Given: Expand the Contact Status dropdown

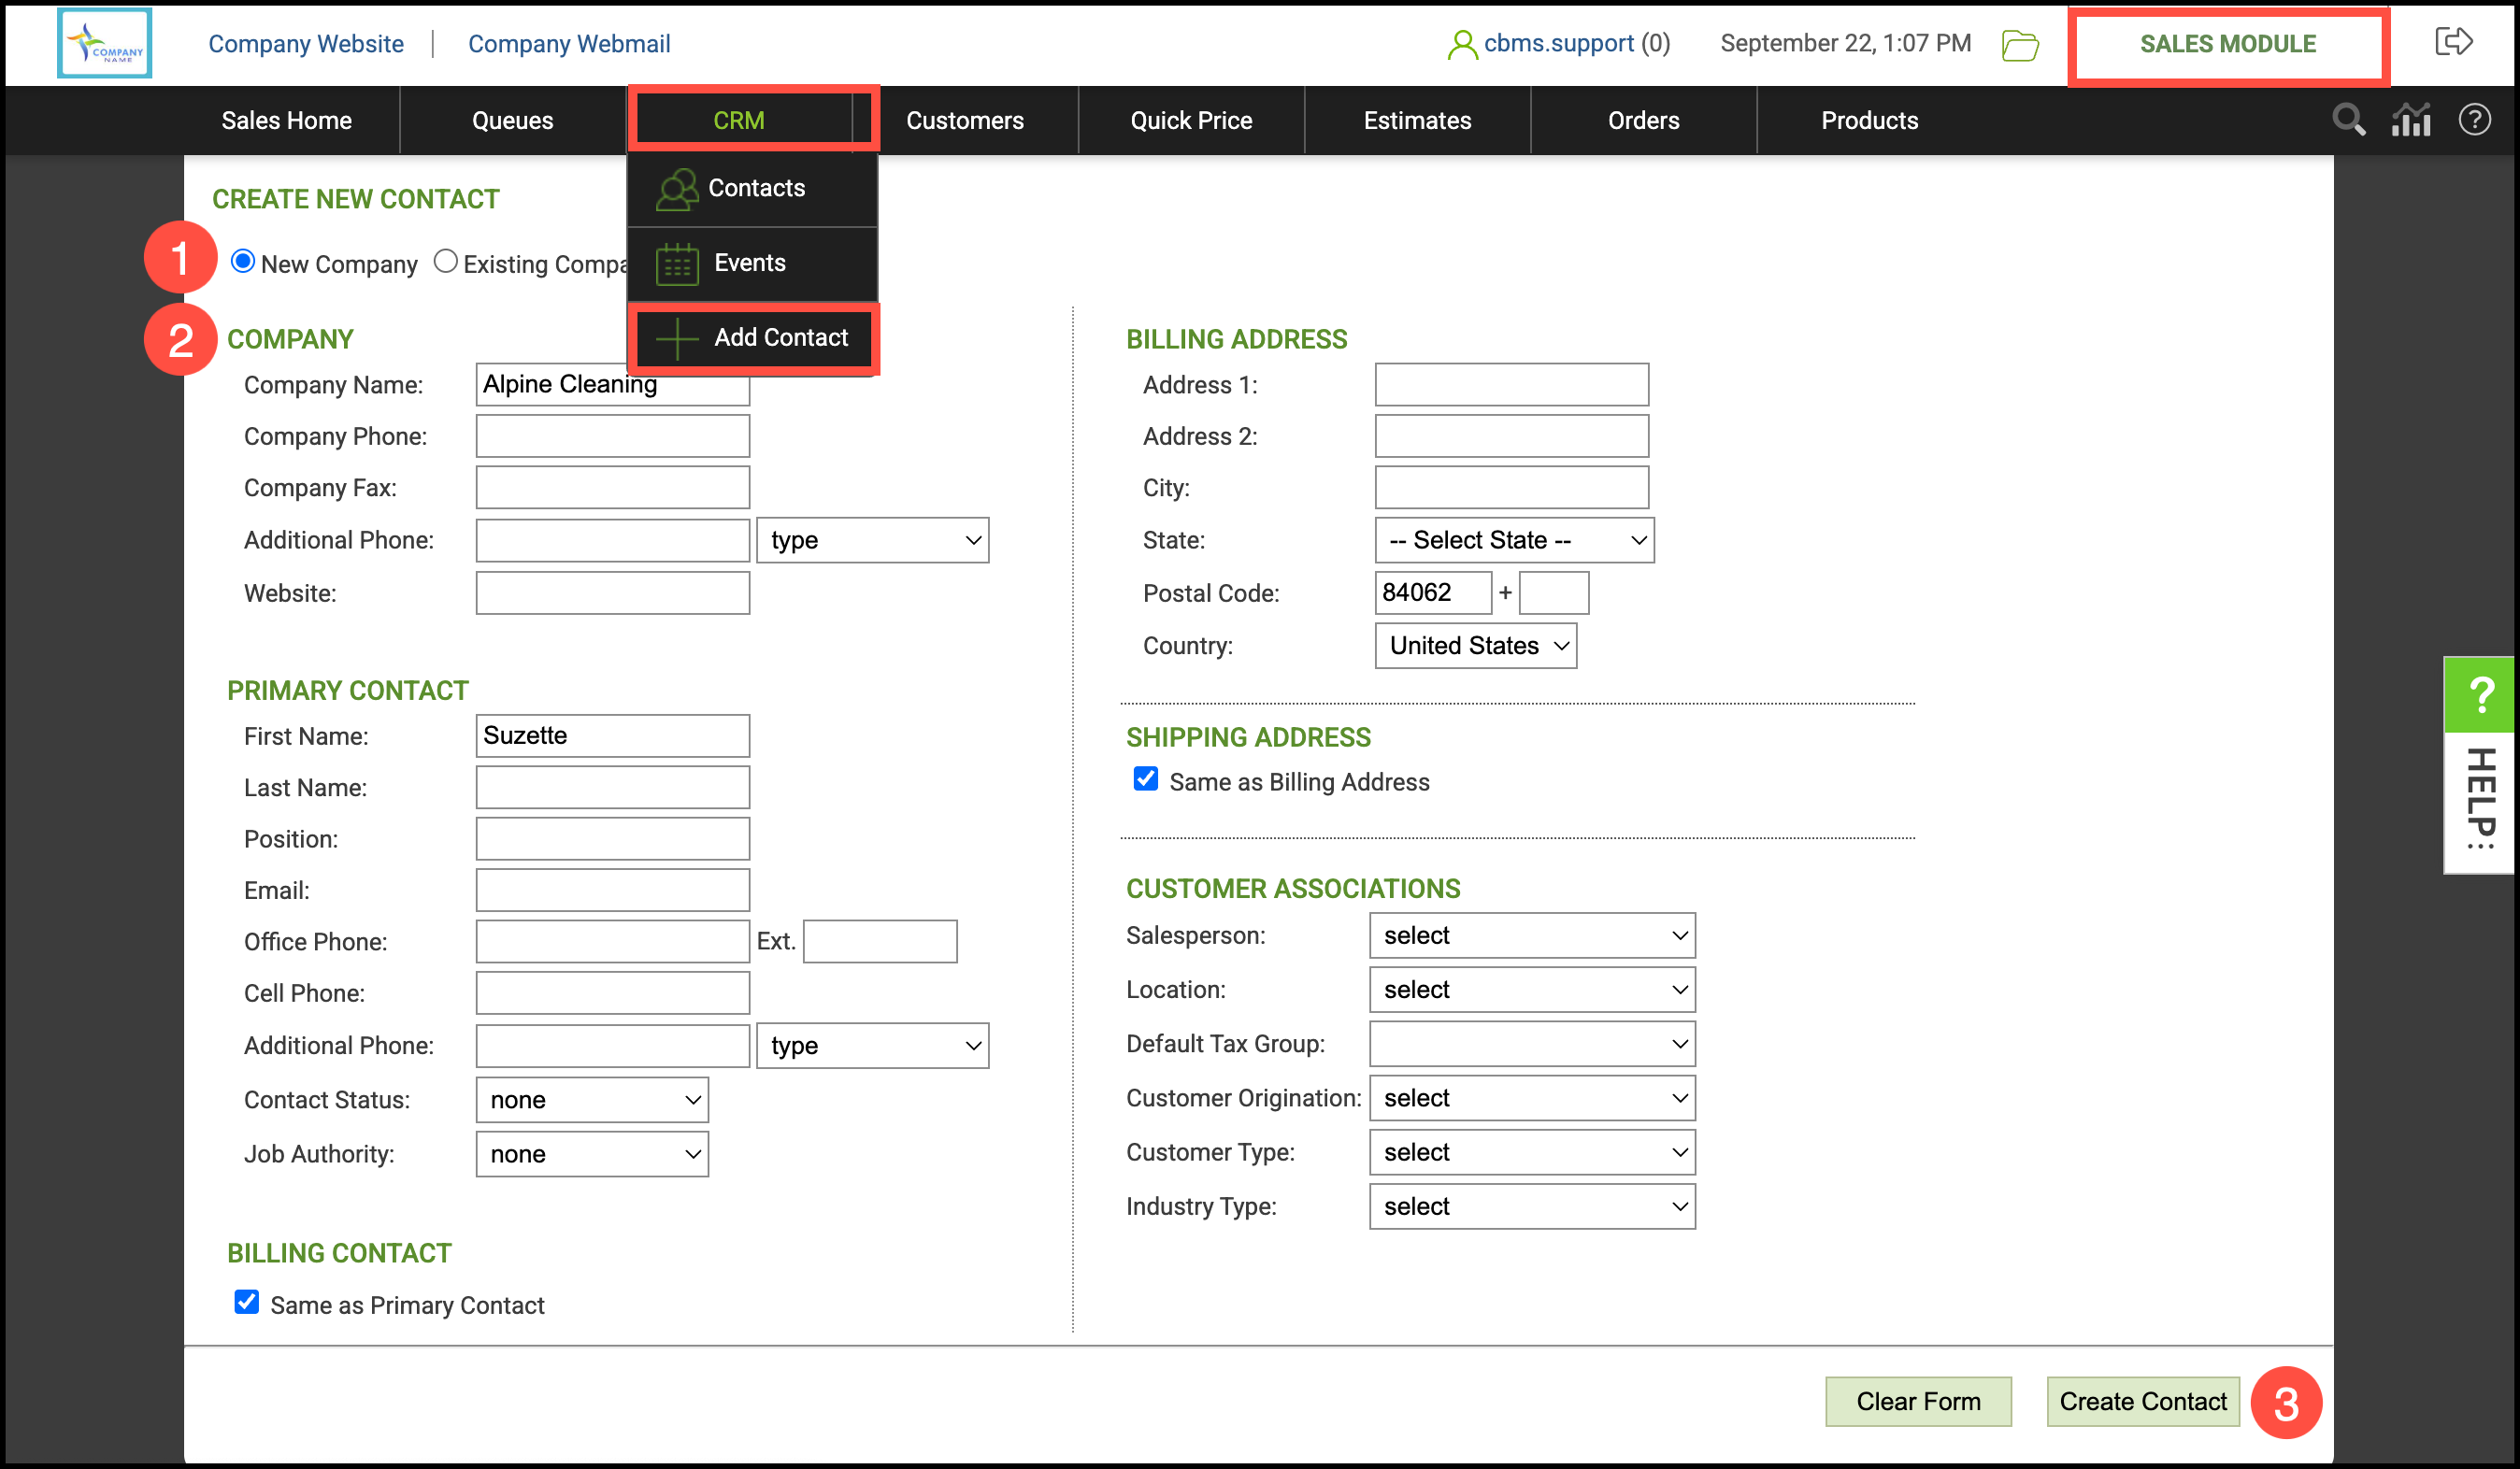Looking at the screenshot, I should pyautogui.click(x=592, y=1100).
